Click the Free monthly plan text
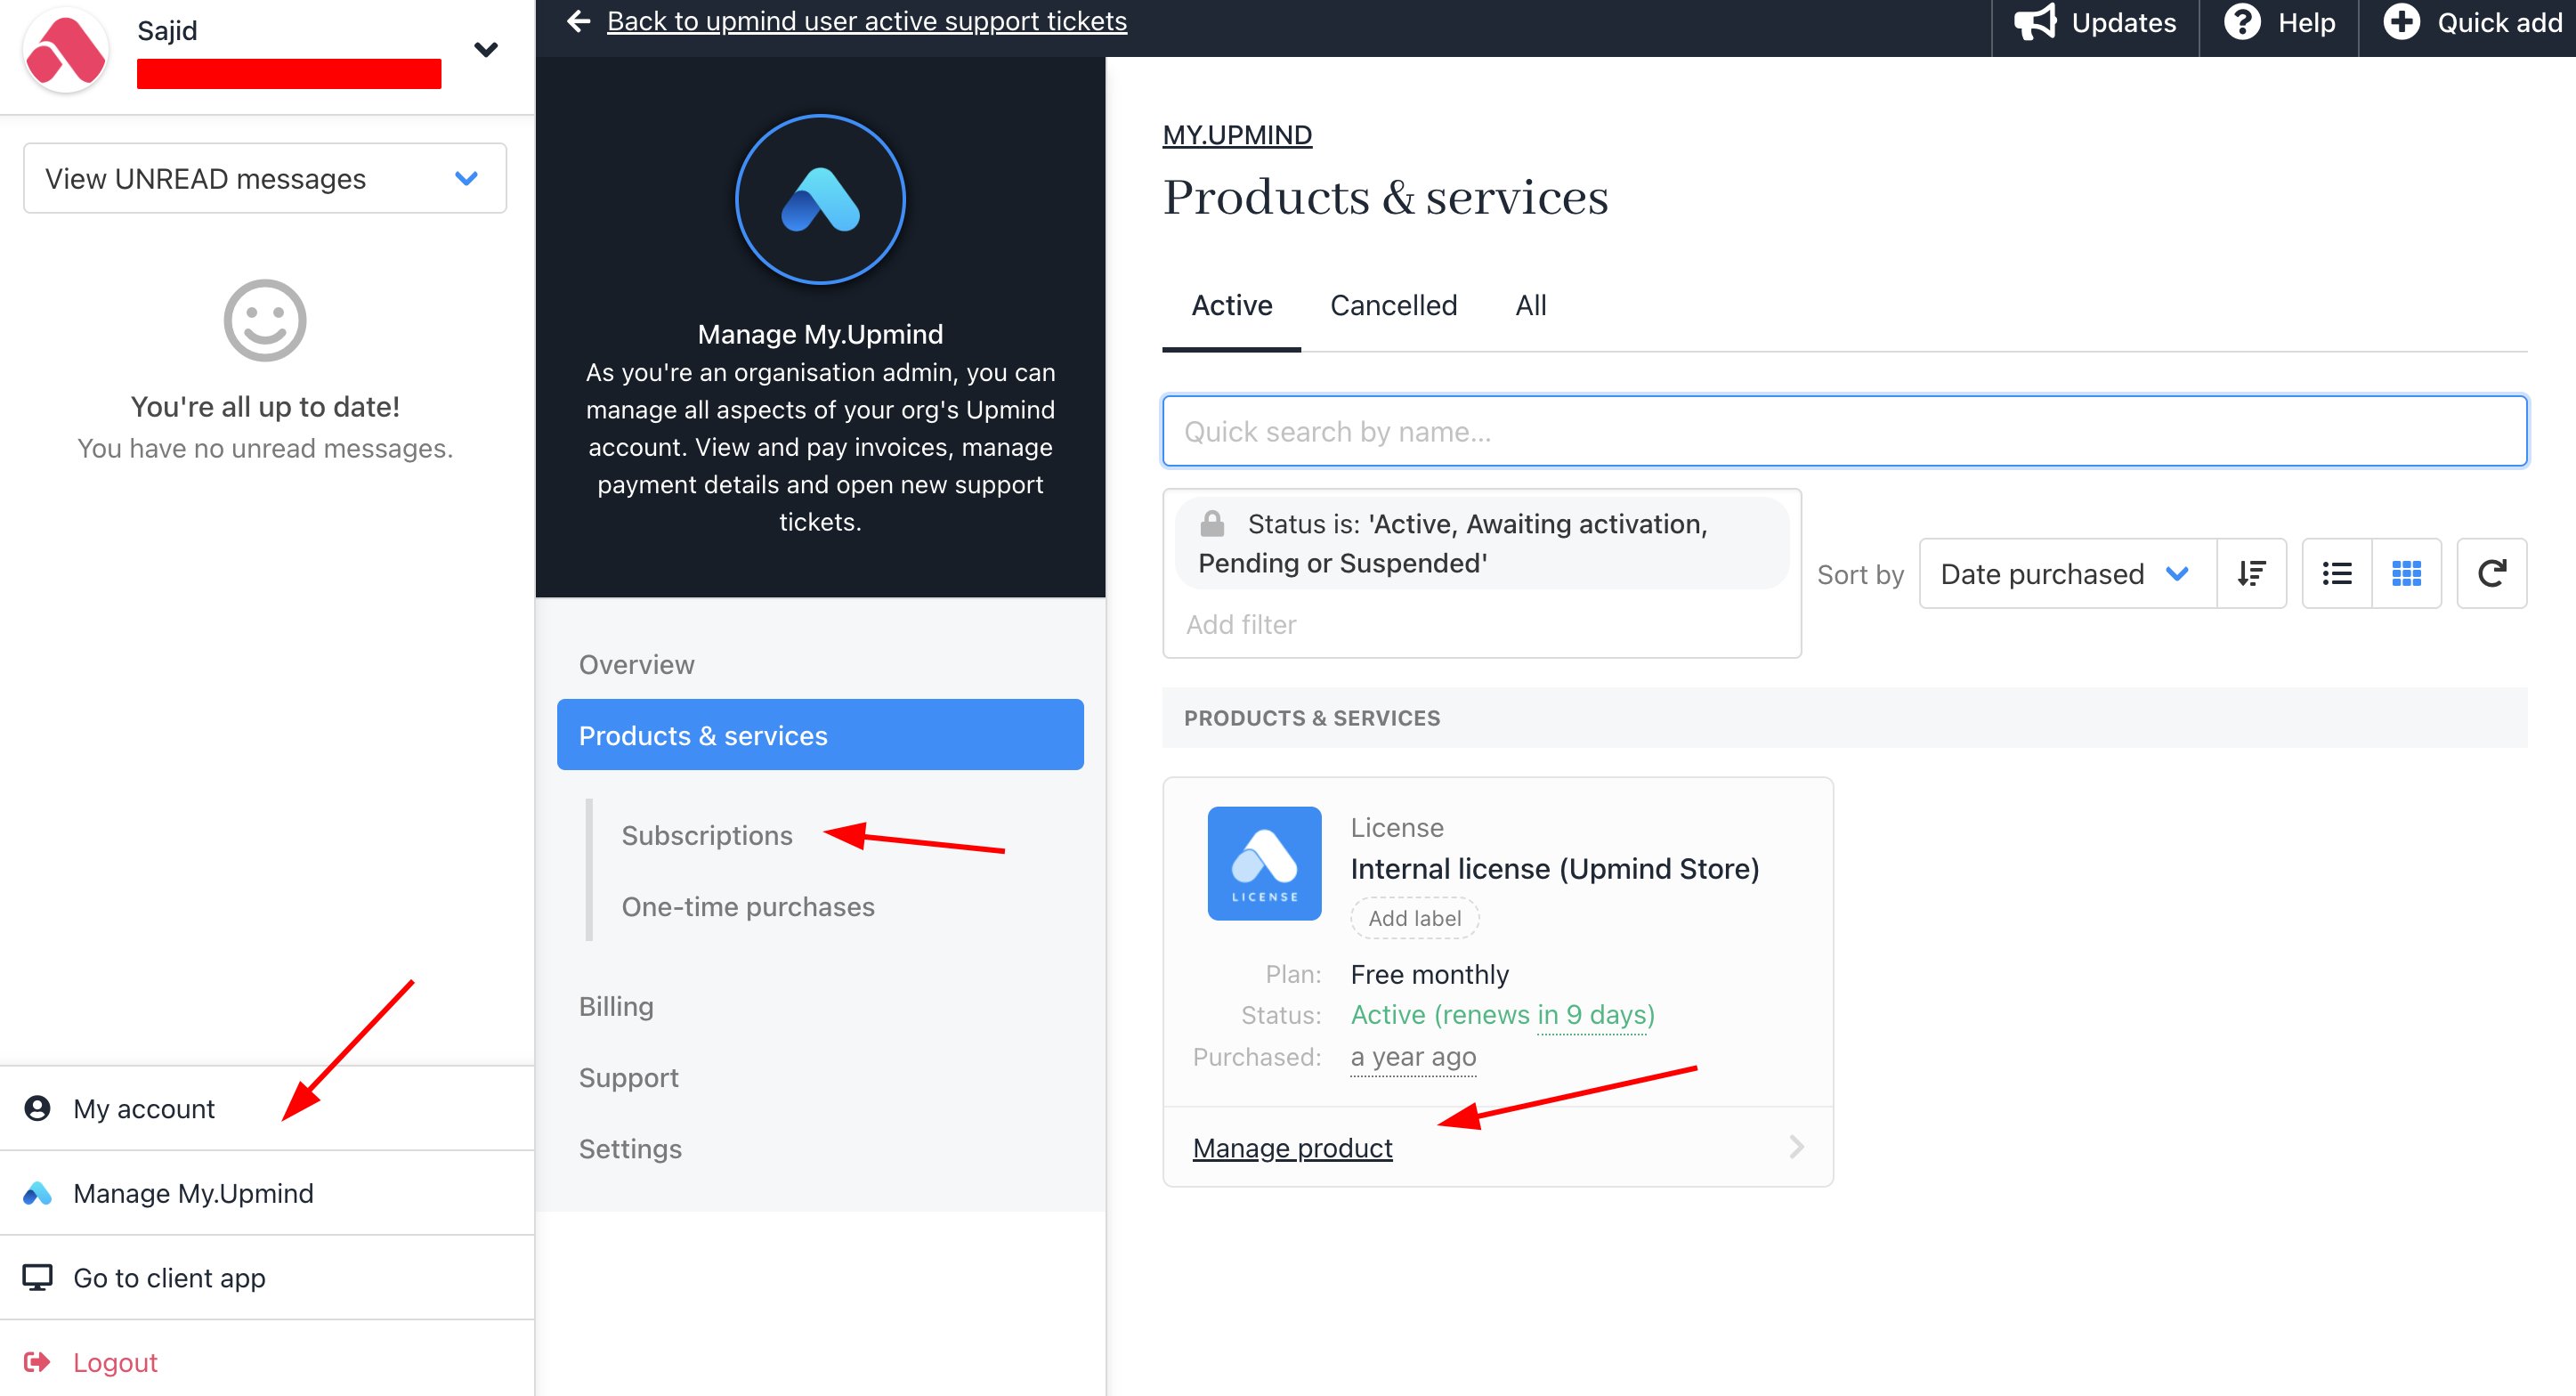This screenshot has width=2576, height=1396. click(1429, 974)
